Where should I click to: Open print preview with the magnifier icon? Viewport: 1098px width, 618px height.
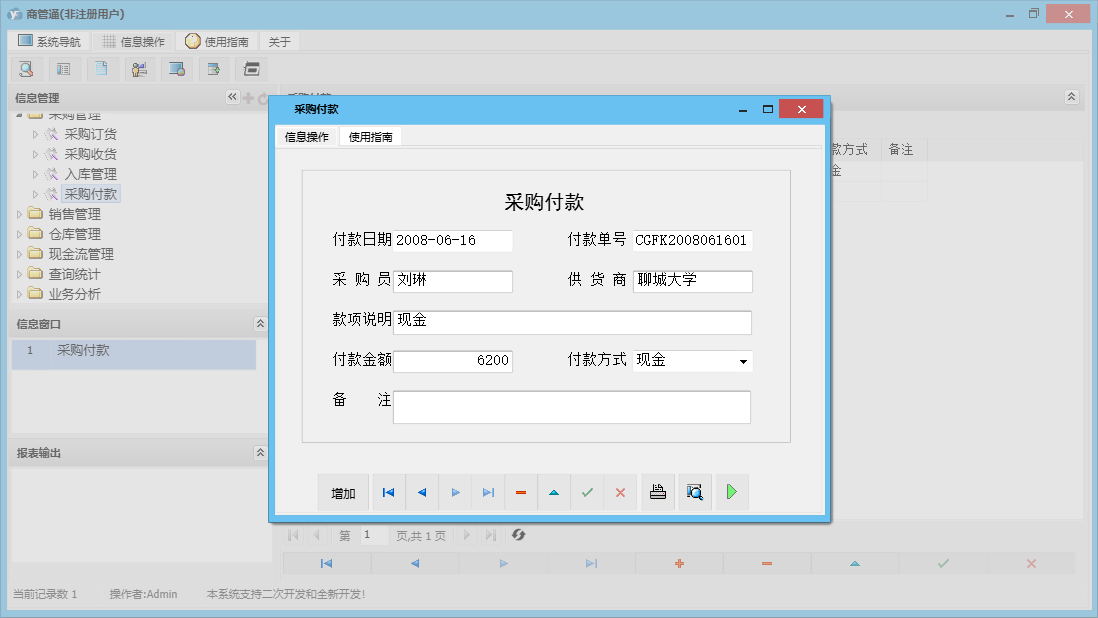point(694,492)
